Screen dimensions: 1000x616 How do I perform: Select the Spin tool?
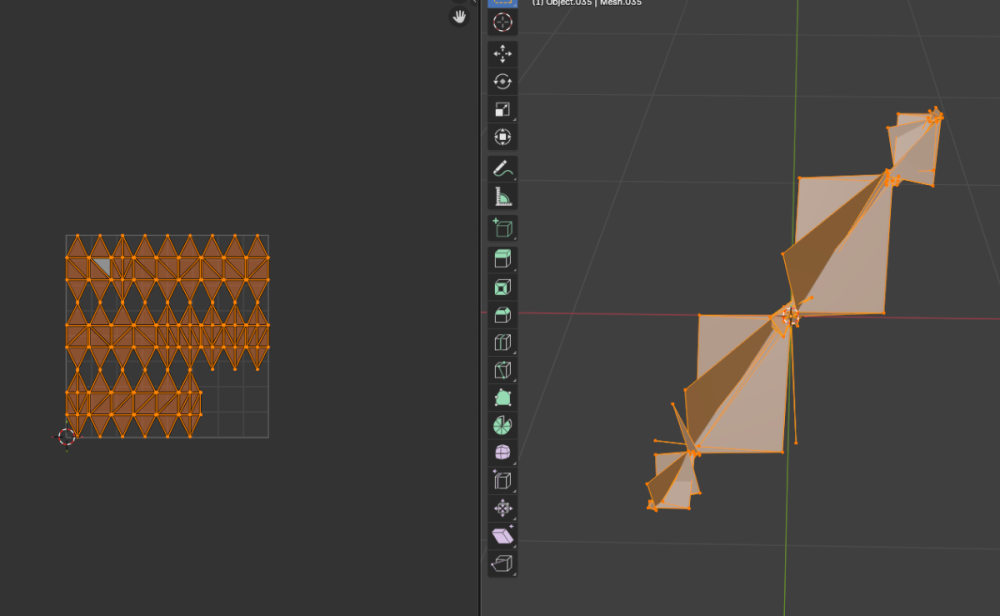[503, 425]
